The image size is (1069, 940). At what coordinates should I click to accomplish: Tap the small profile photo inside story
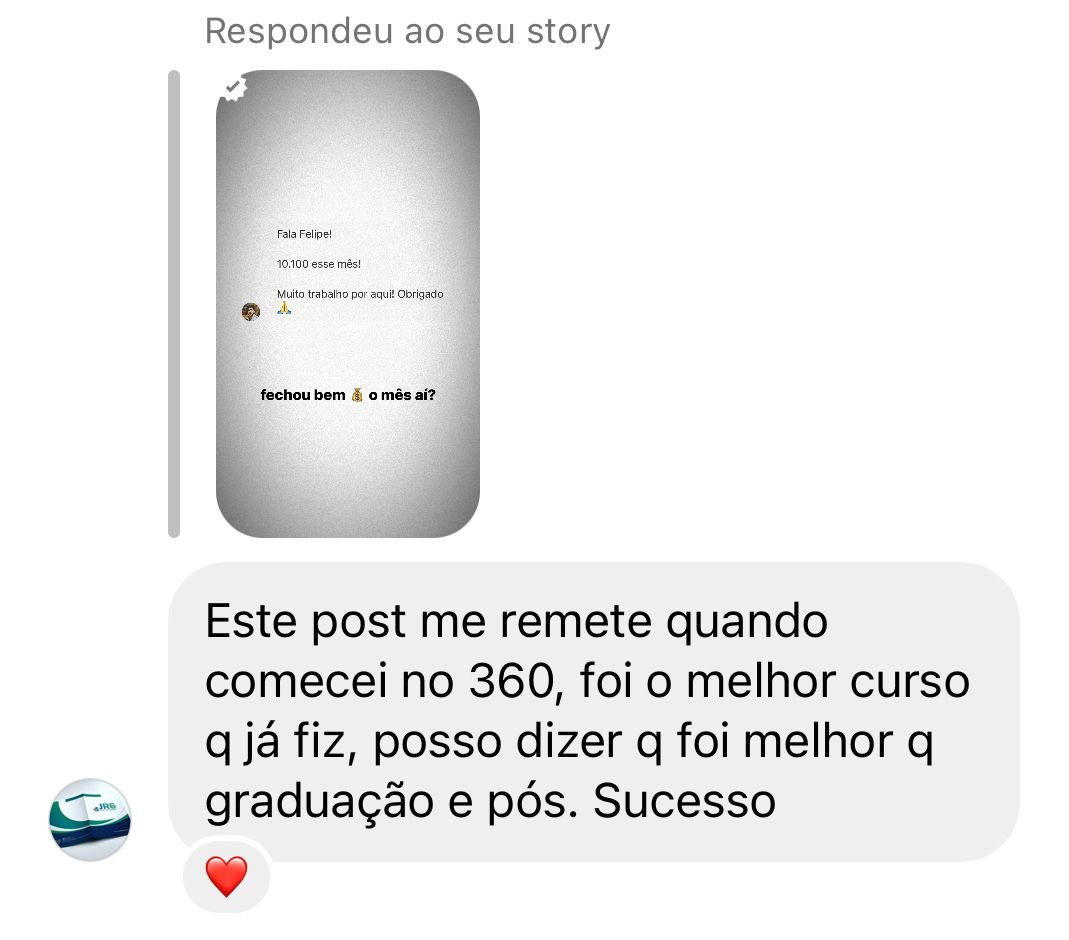coord(251,312)
